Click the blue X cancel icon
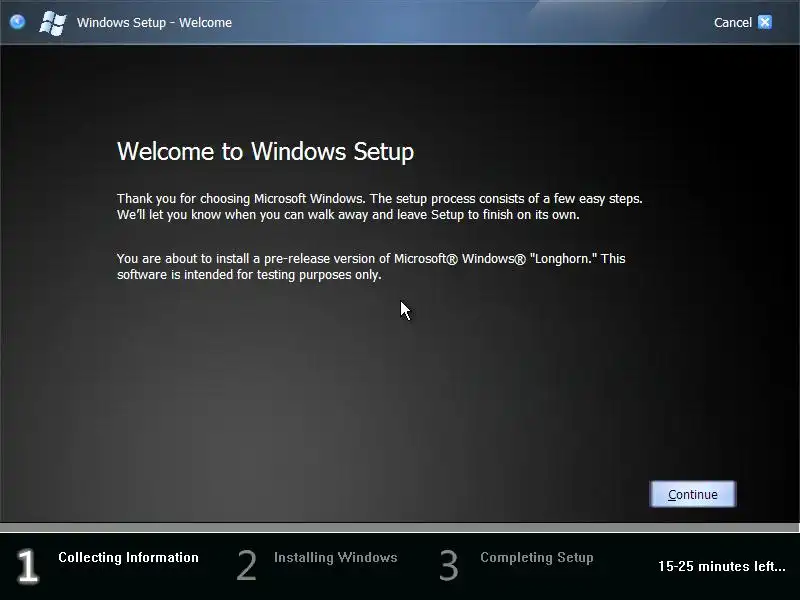The image size is (800, 600). [764, 22]
